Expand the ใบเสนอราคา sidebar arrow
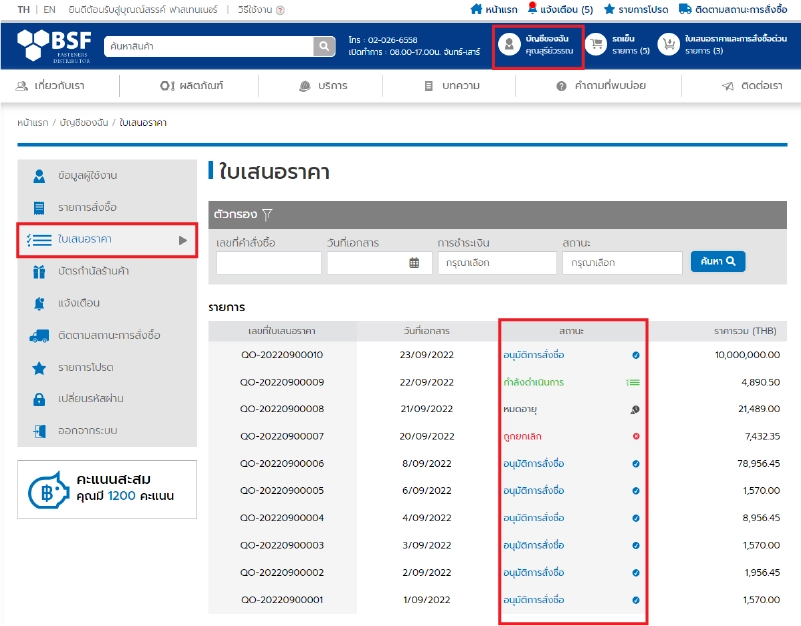 tap(183, 240)
